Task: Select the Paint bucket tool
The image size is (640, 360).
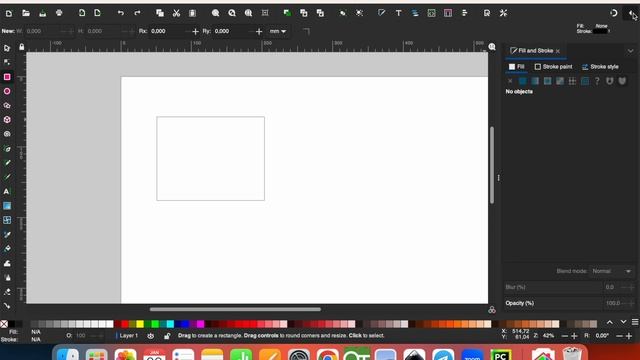Action: [x=7, y=249]
